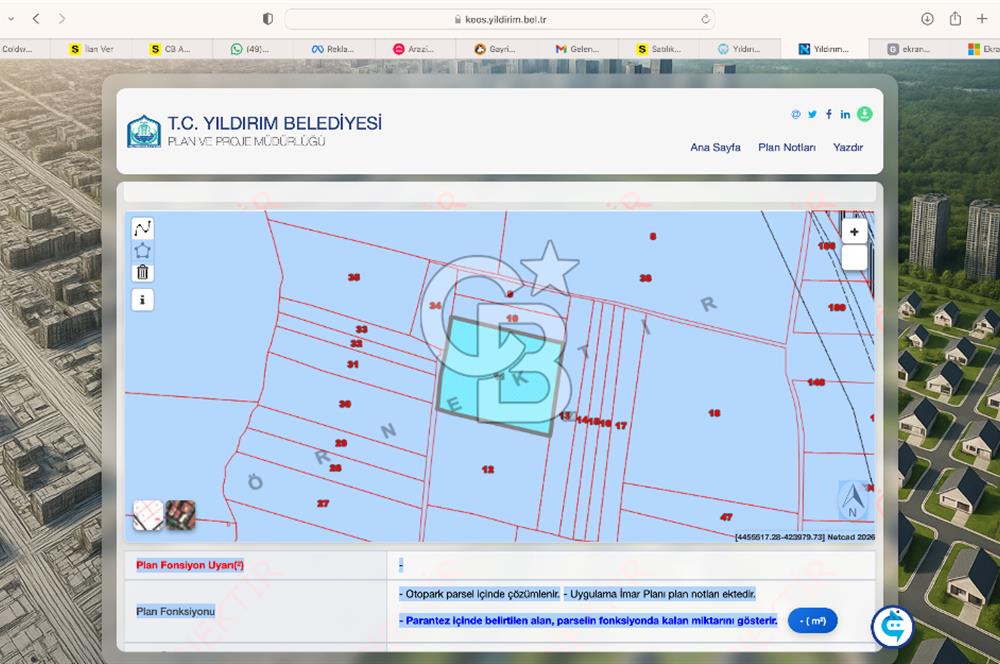Click the browser share icon
The image size is (1000, 664).
(x=955, y=18)
